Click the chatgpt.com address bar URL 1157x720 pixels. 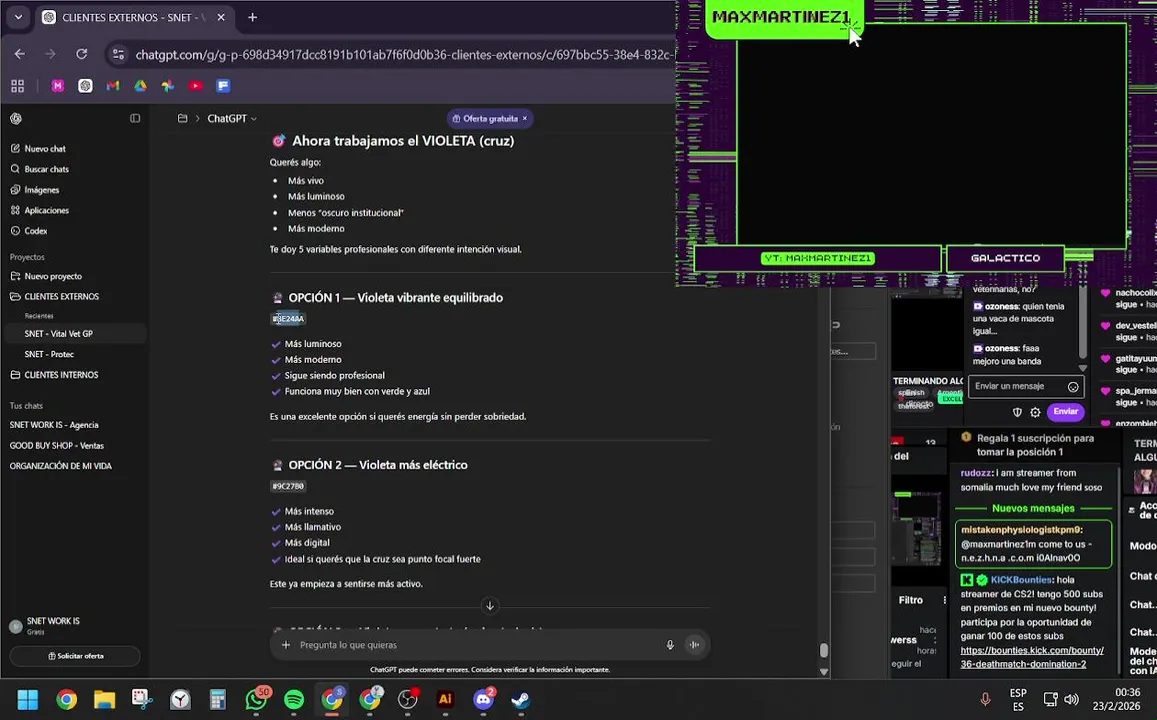pos(404,55)
